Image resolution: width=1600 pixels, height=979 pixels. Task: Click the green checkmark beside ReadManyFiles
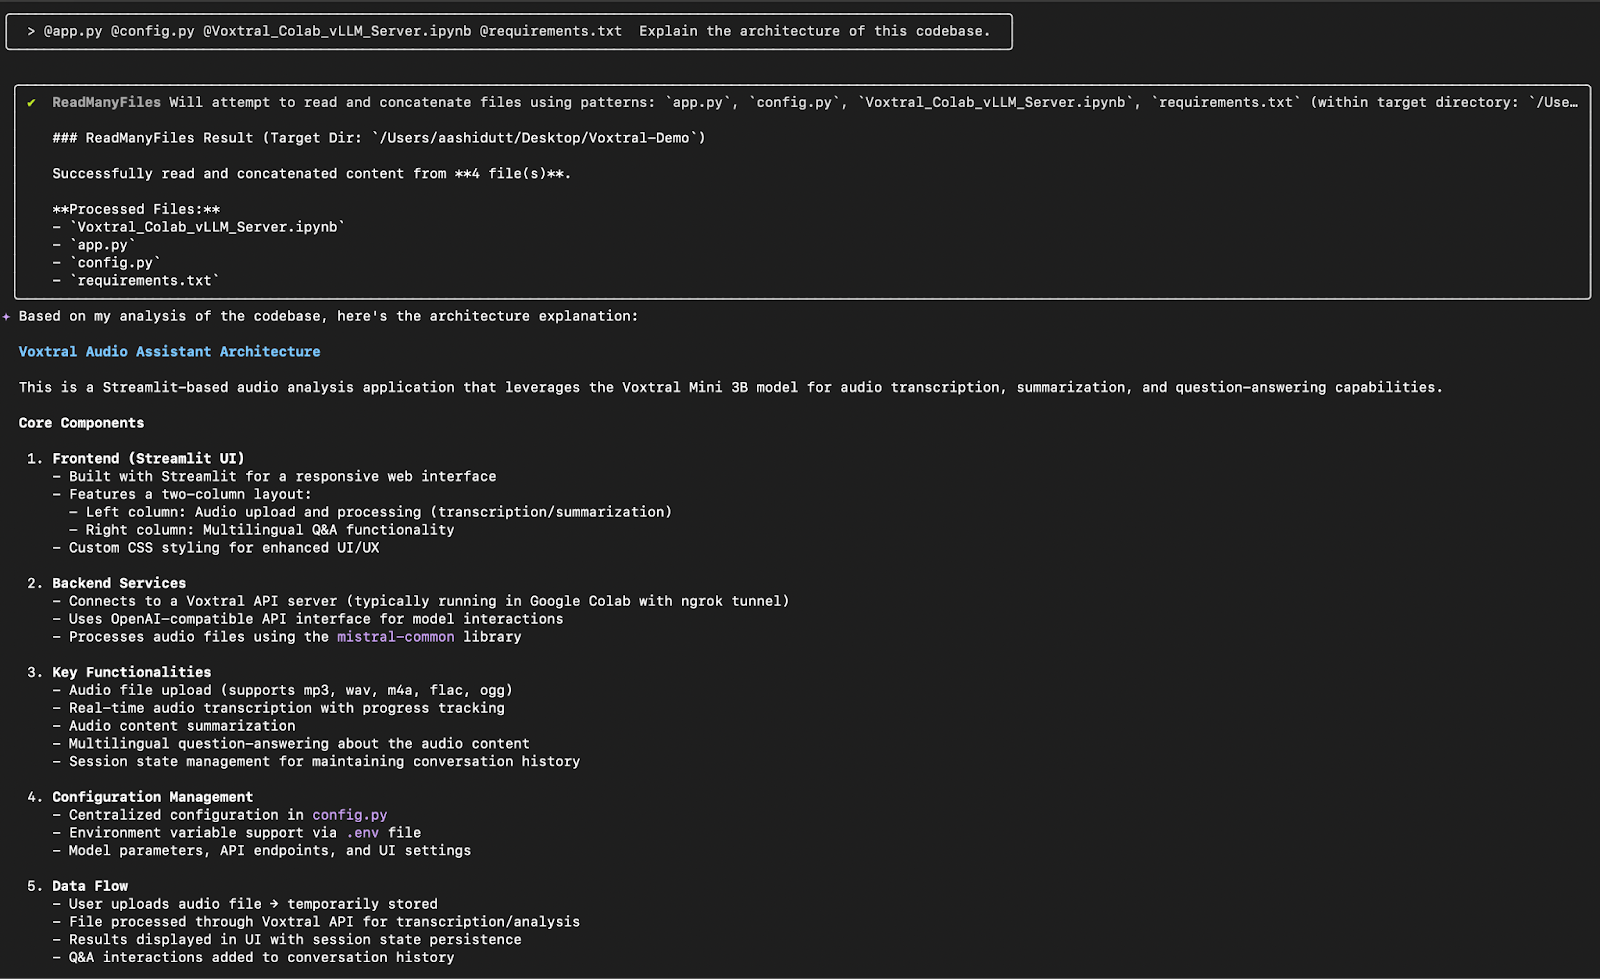point(31,102)
